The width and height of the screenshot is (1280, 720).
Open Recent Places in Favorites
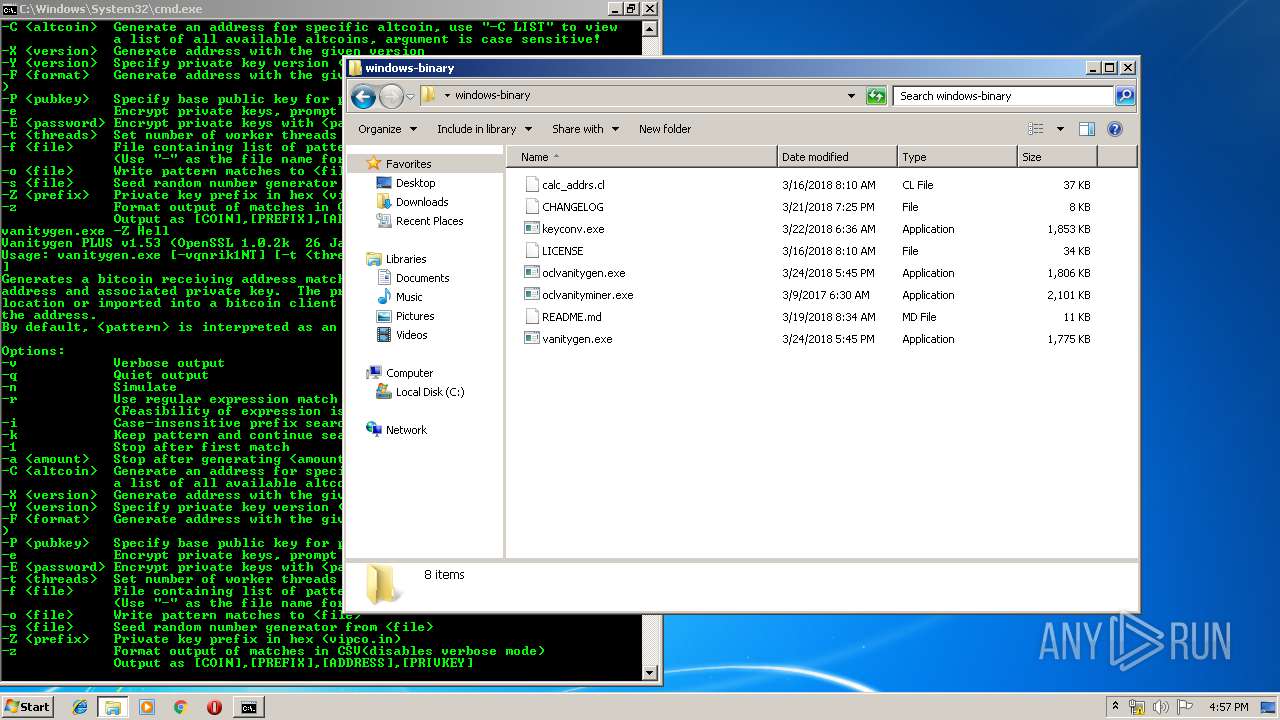[429, 221]
